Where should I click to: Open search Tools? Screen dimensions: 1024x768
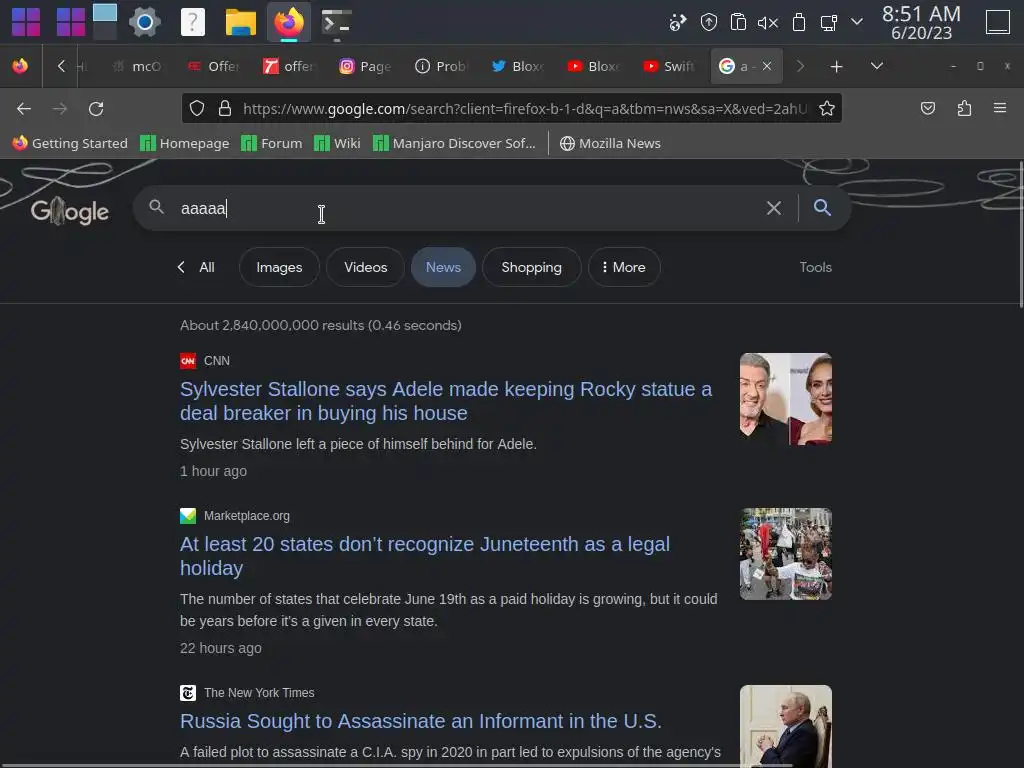pos(815,267)
